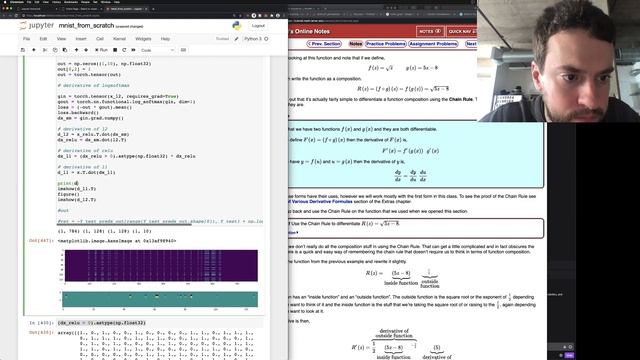Move the selected cell up with the up arrow
Screen dimensions: 640x360
[x=76, y=50]
